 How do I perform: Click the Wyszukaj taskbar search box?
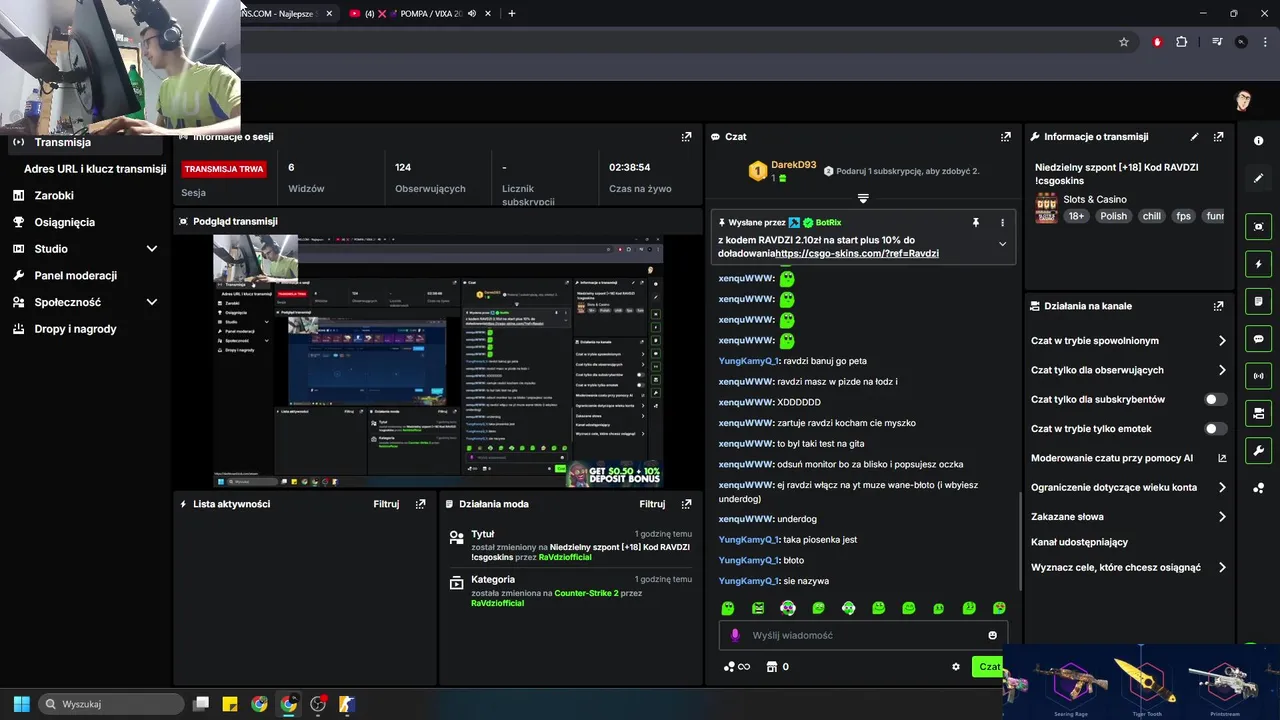point(111,704)
